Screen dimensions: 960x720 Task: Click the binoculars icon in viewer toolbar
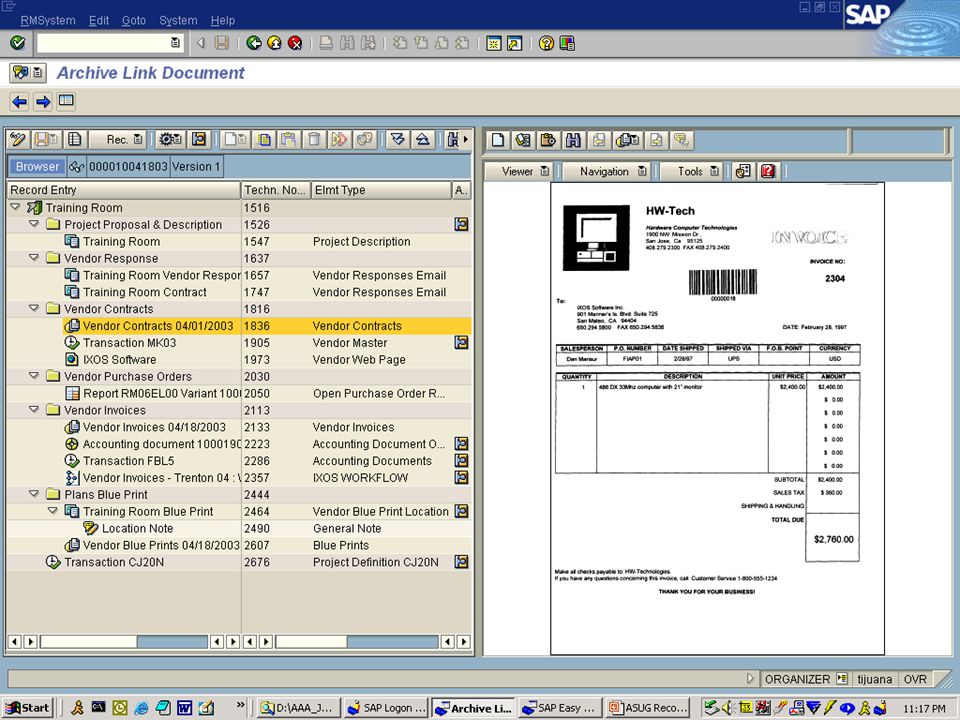574,140
